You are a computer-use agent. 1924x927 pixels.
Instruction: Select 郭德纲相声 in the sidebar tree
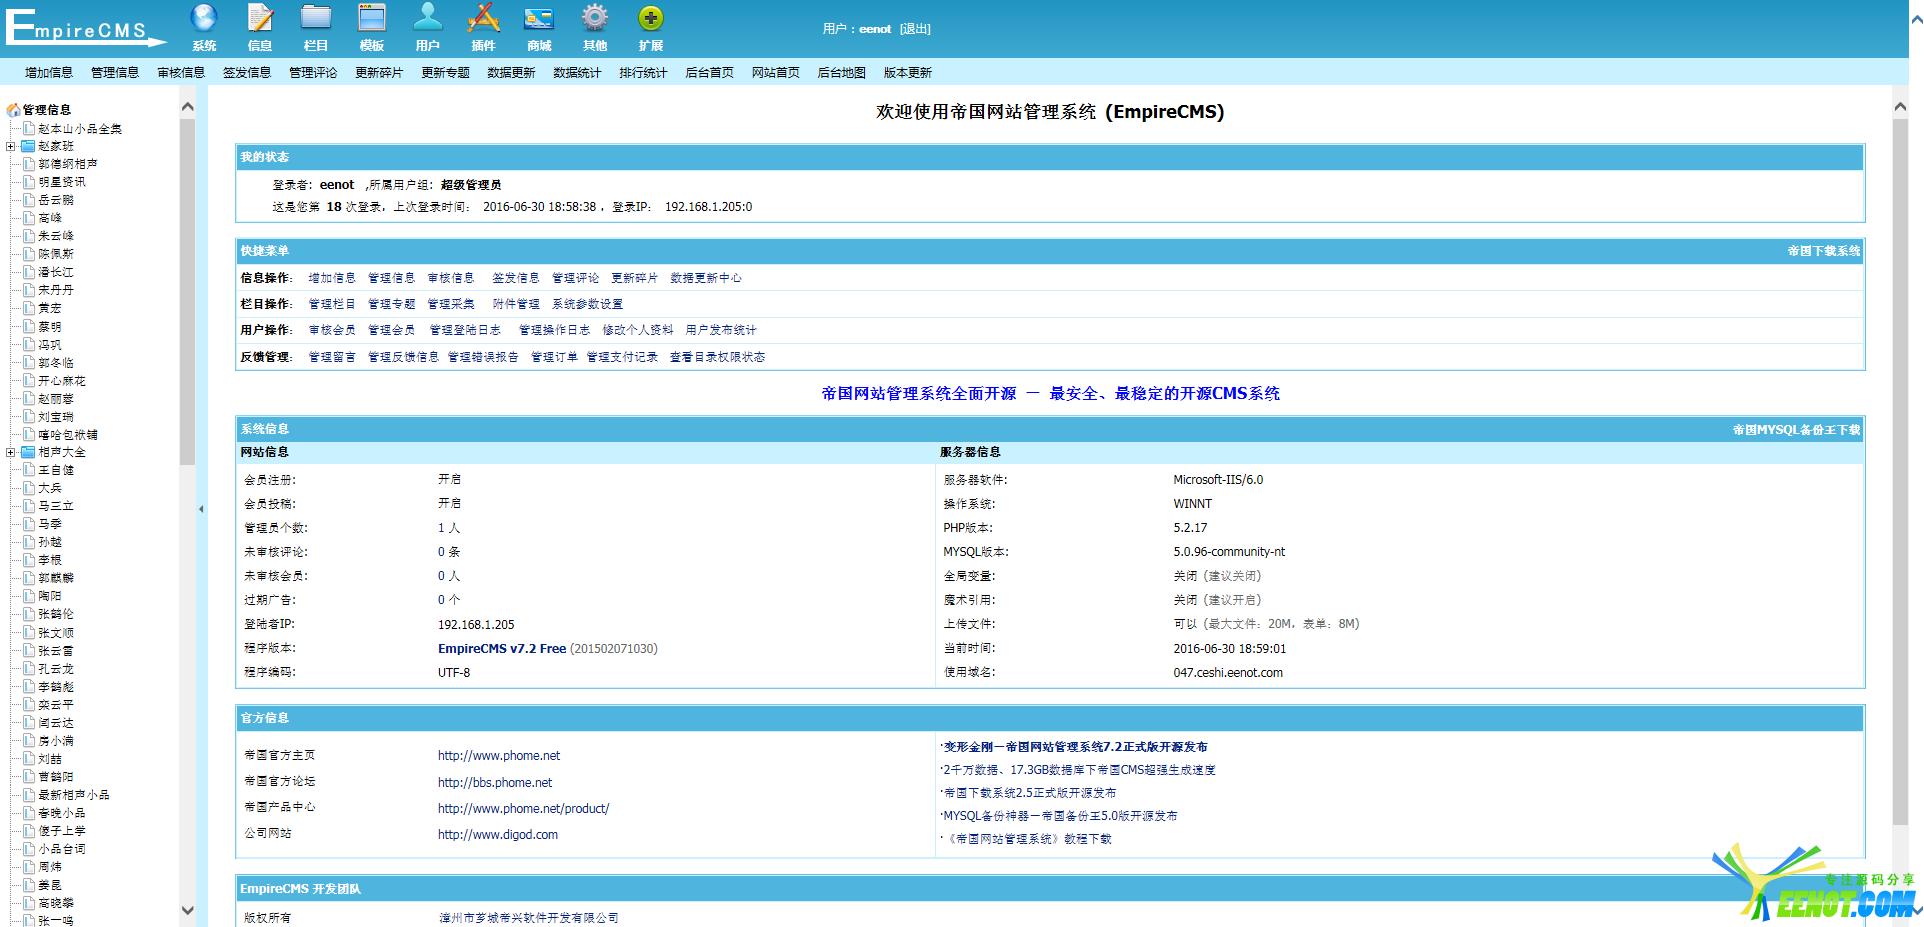68,164
